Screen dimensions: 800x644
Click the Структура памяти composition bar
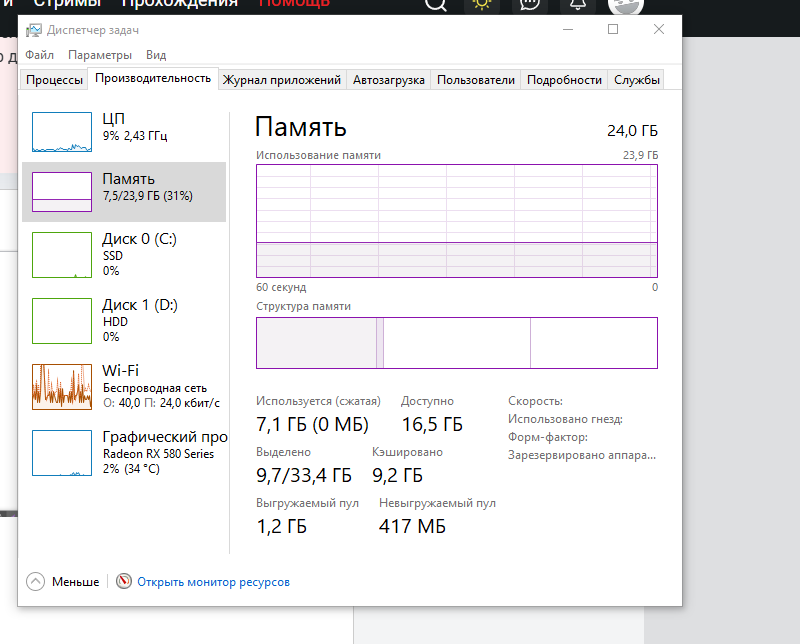(x=456, y=343)
